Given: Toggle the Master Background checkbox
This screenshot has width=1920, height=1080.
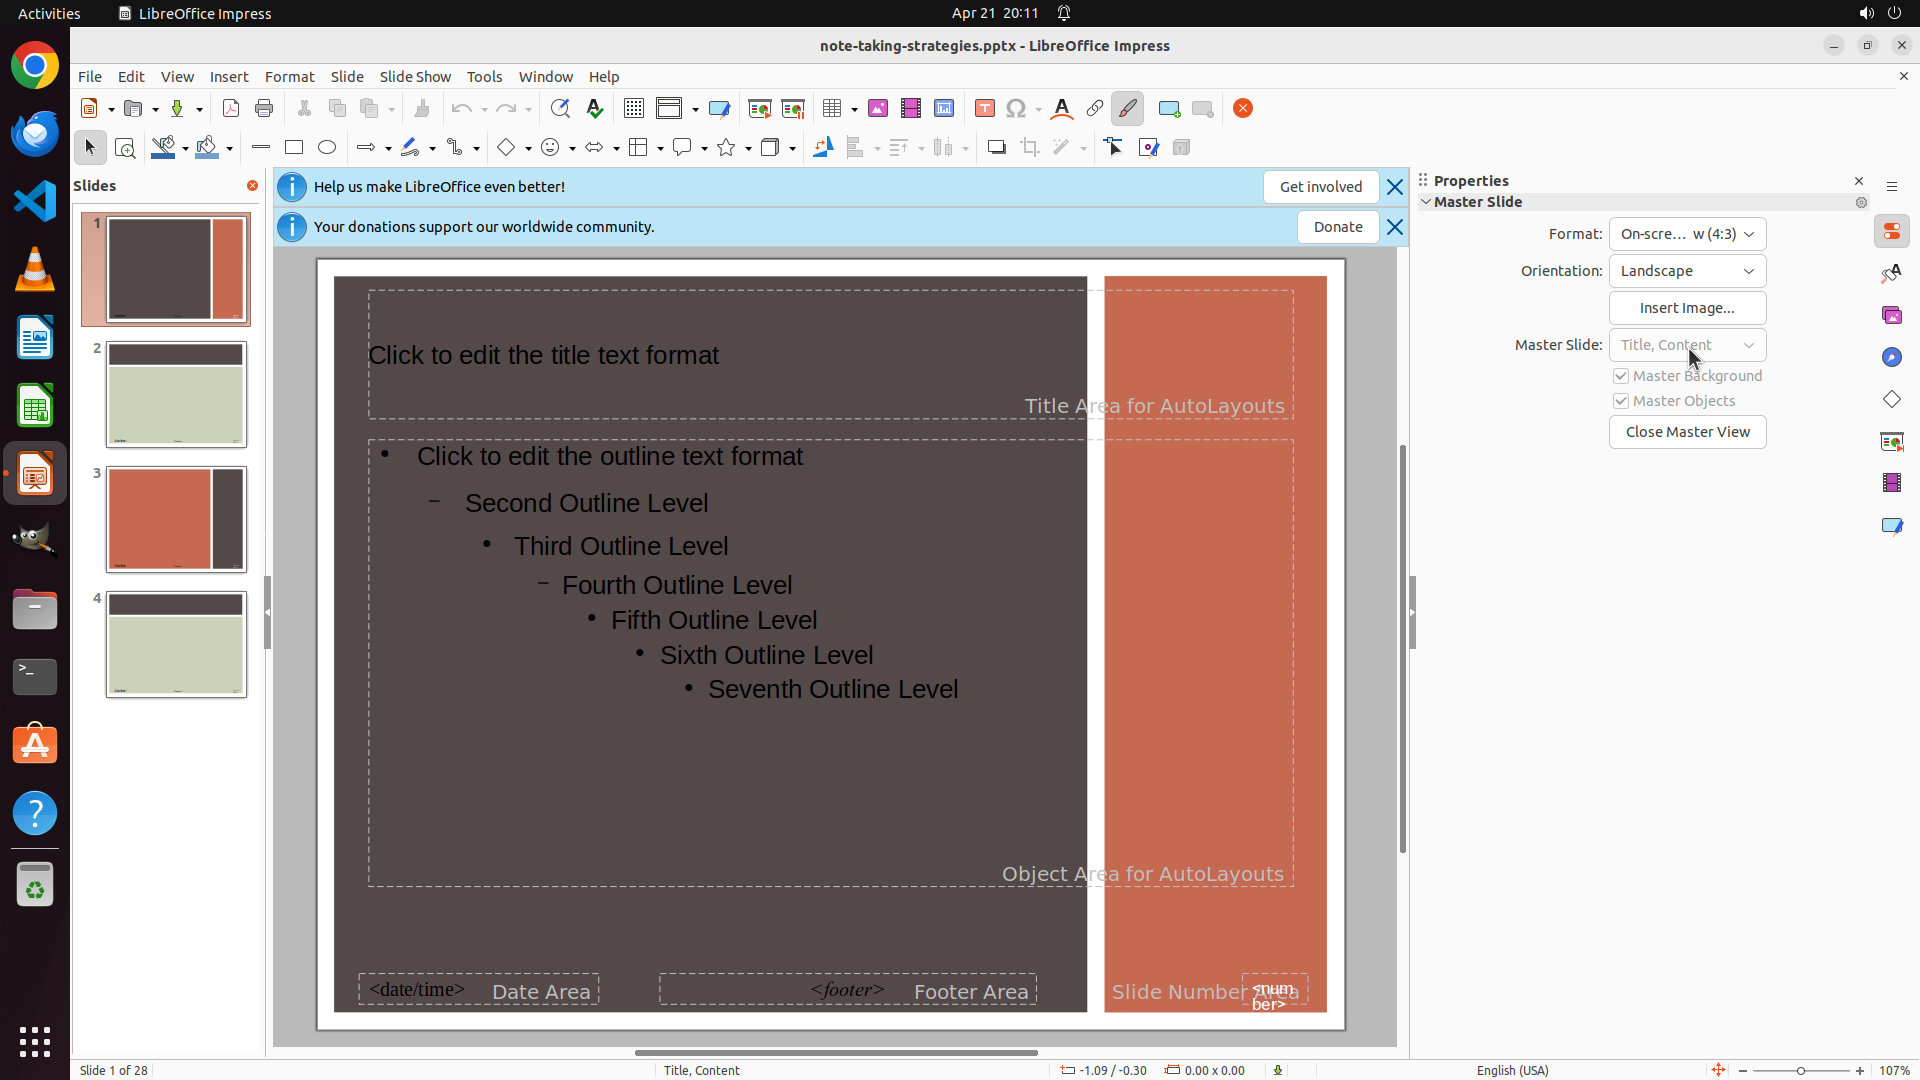Looking at the screenshot, I should (x=1621, y=376).
